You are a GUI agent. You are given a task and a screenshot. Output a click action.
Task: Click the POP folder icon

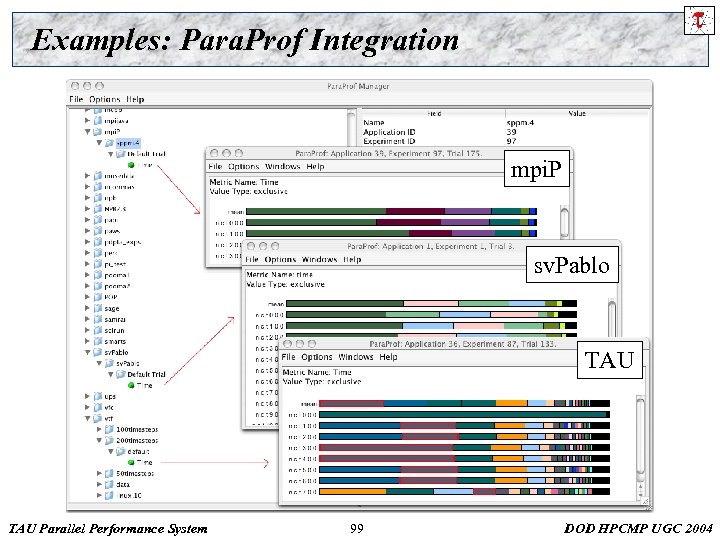pos(98,297)
